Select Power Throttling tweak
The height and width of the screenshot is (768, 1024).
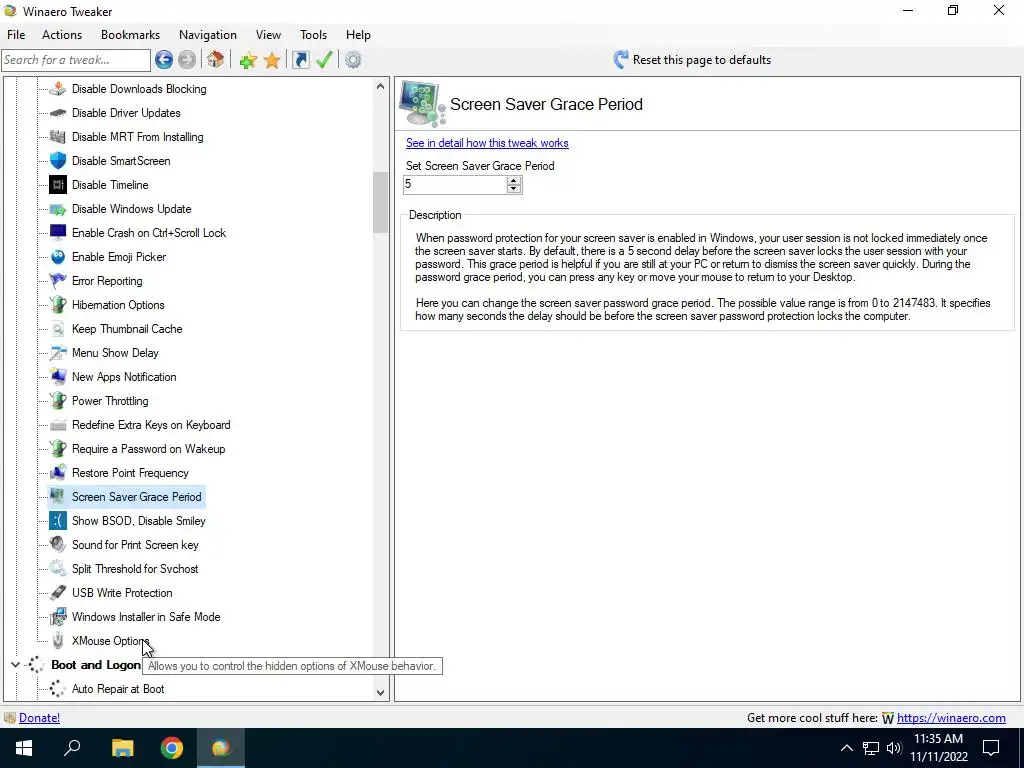coord(110,401)
